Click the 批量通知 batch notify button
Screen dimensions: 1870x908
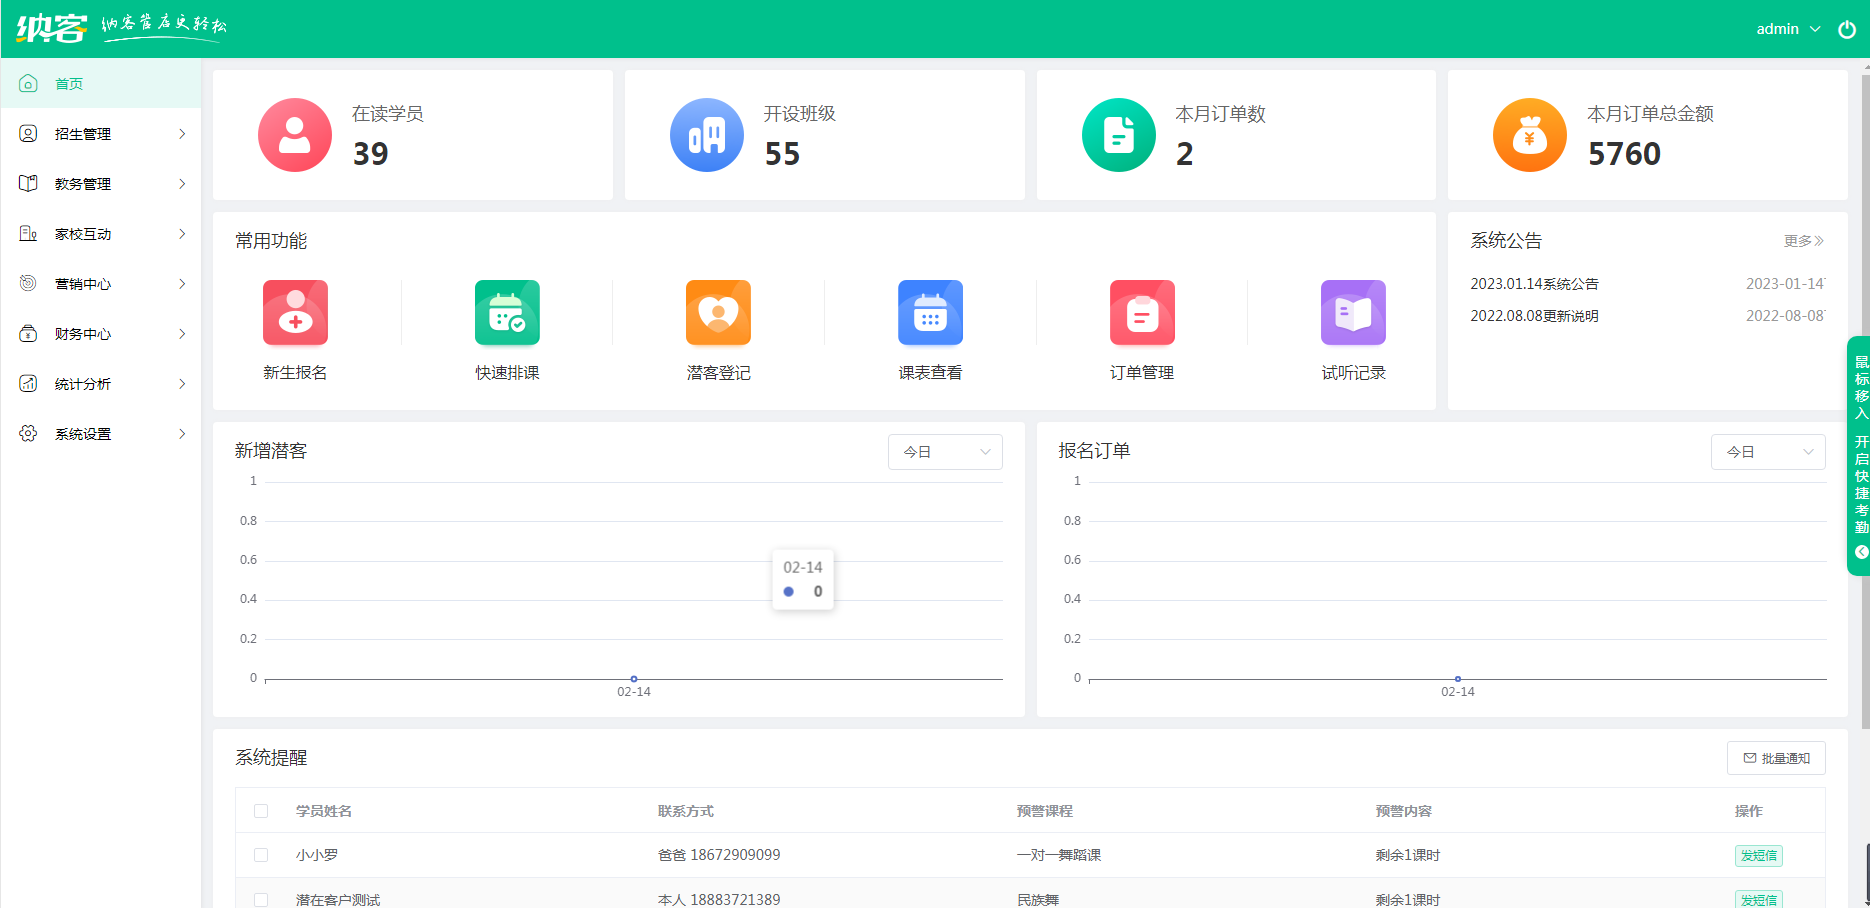(x=1777, y=757)
